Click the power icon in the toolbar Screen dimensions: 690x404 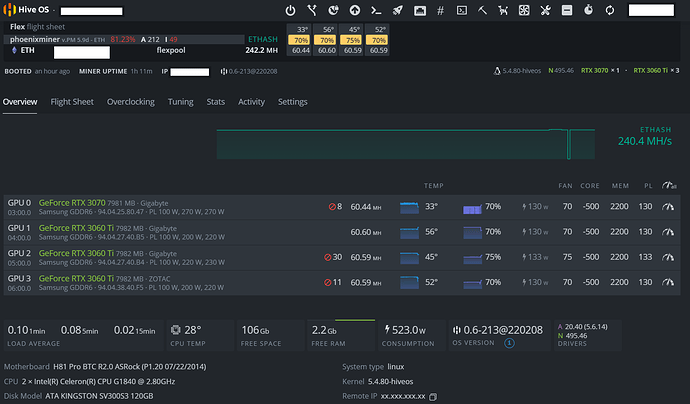pos(290,10)
